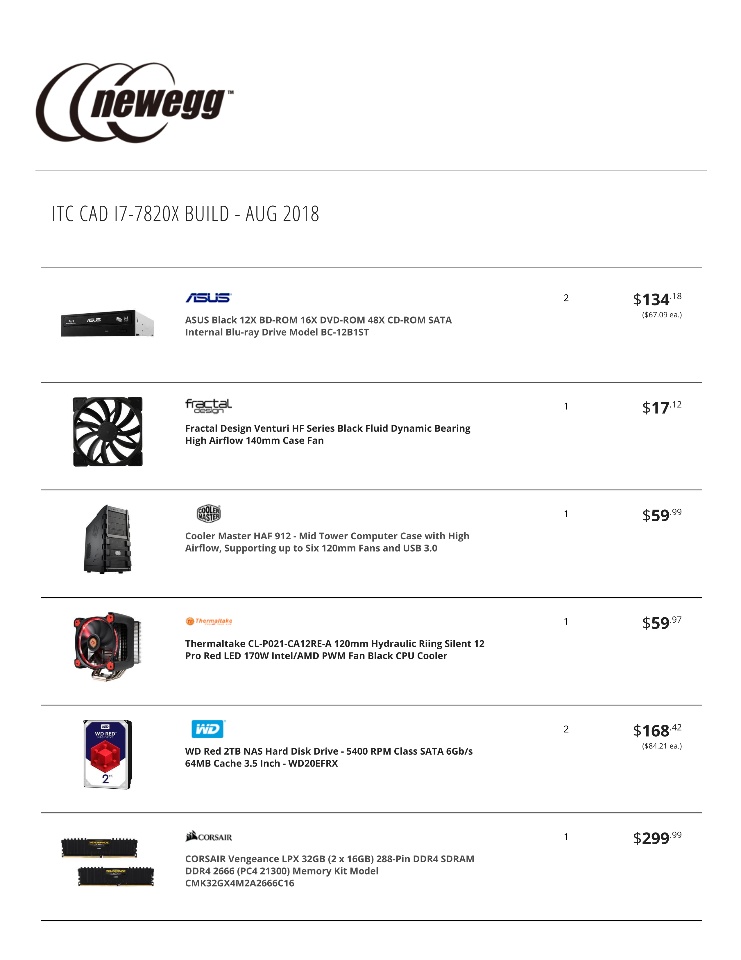Open the Thermaltake CPU cooler image
This screenshot has width=741, height=960.
click(107, 646)
